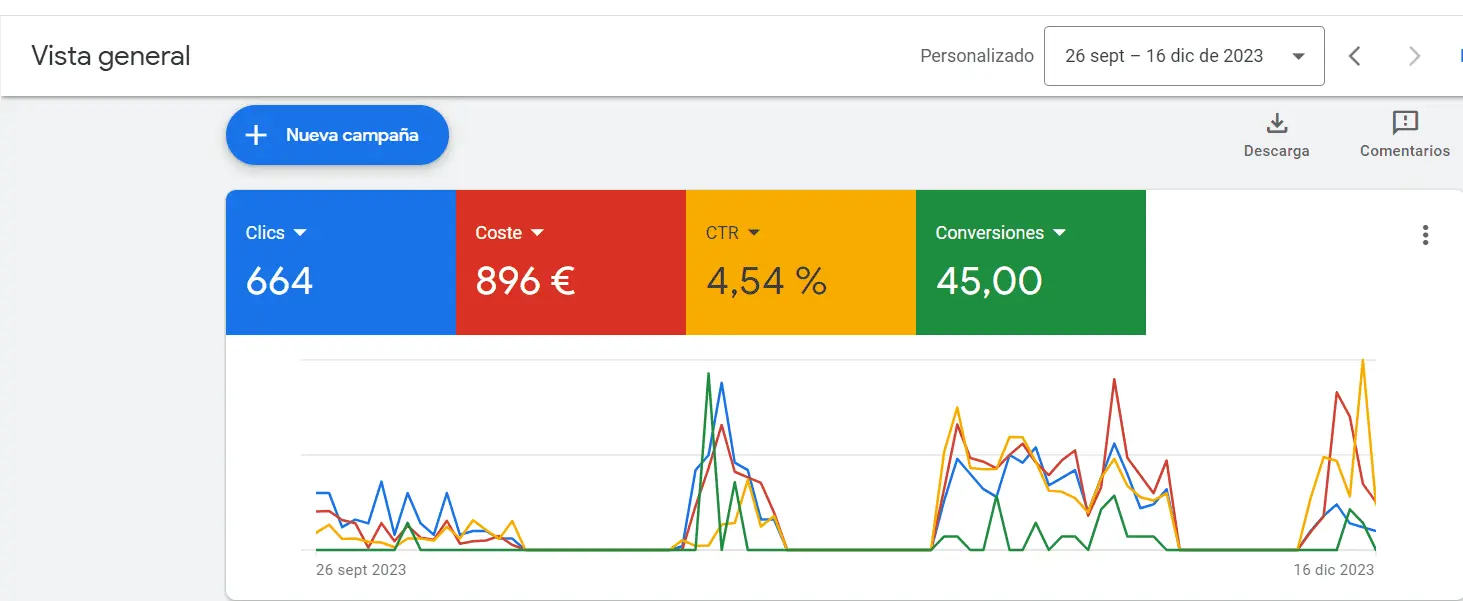Click the 26 sept 2023 axis label
The image size is (1463, 601).
[x=361, y=570]
